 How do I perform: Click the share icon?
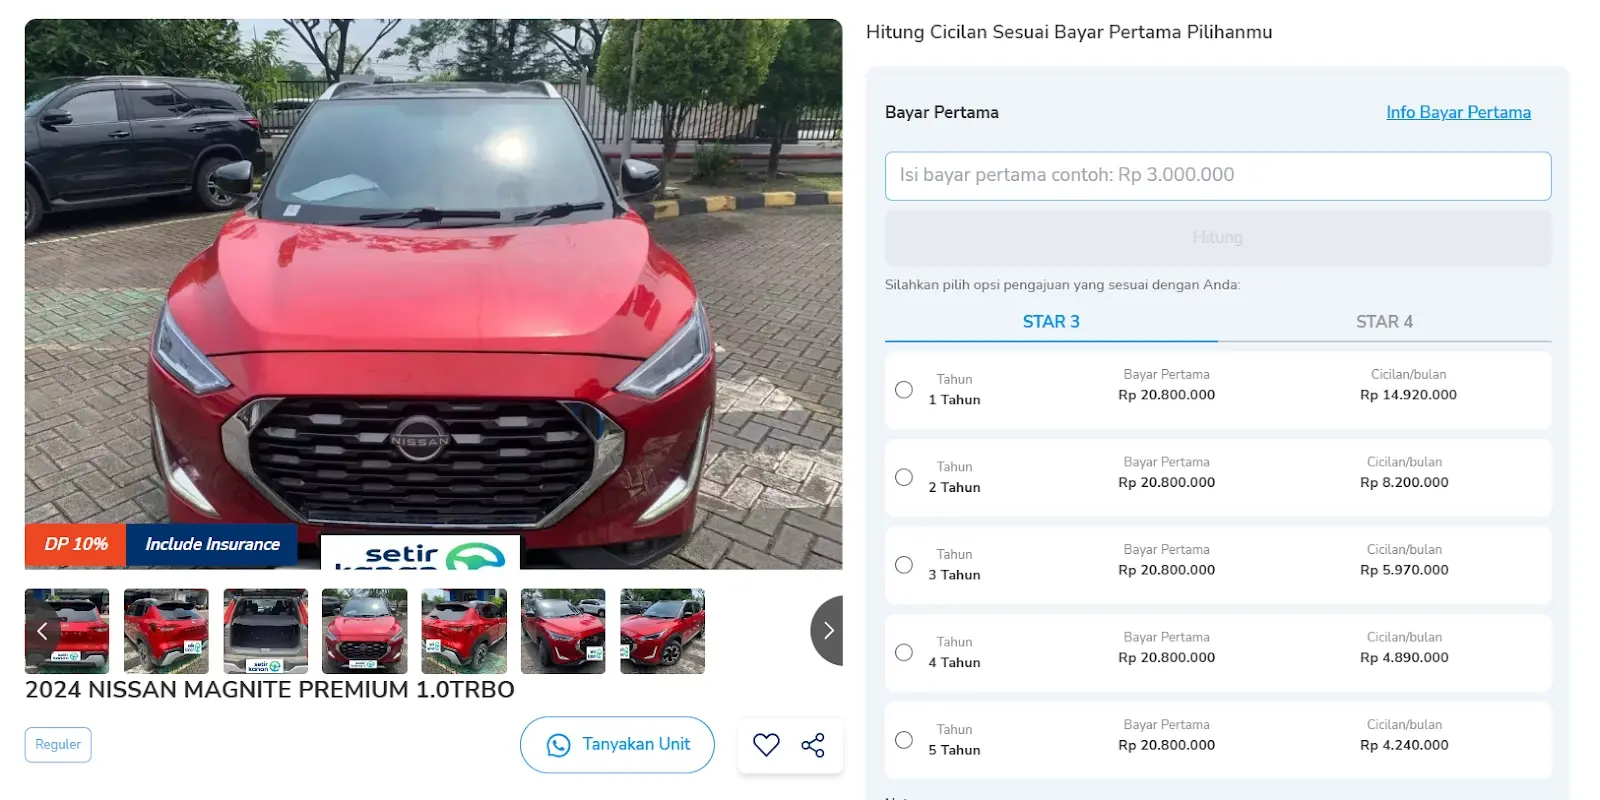pos(813,745)
